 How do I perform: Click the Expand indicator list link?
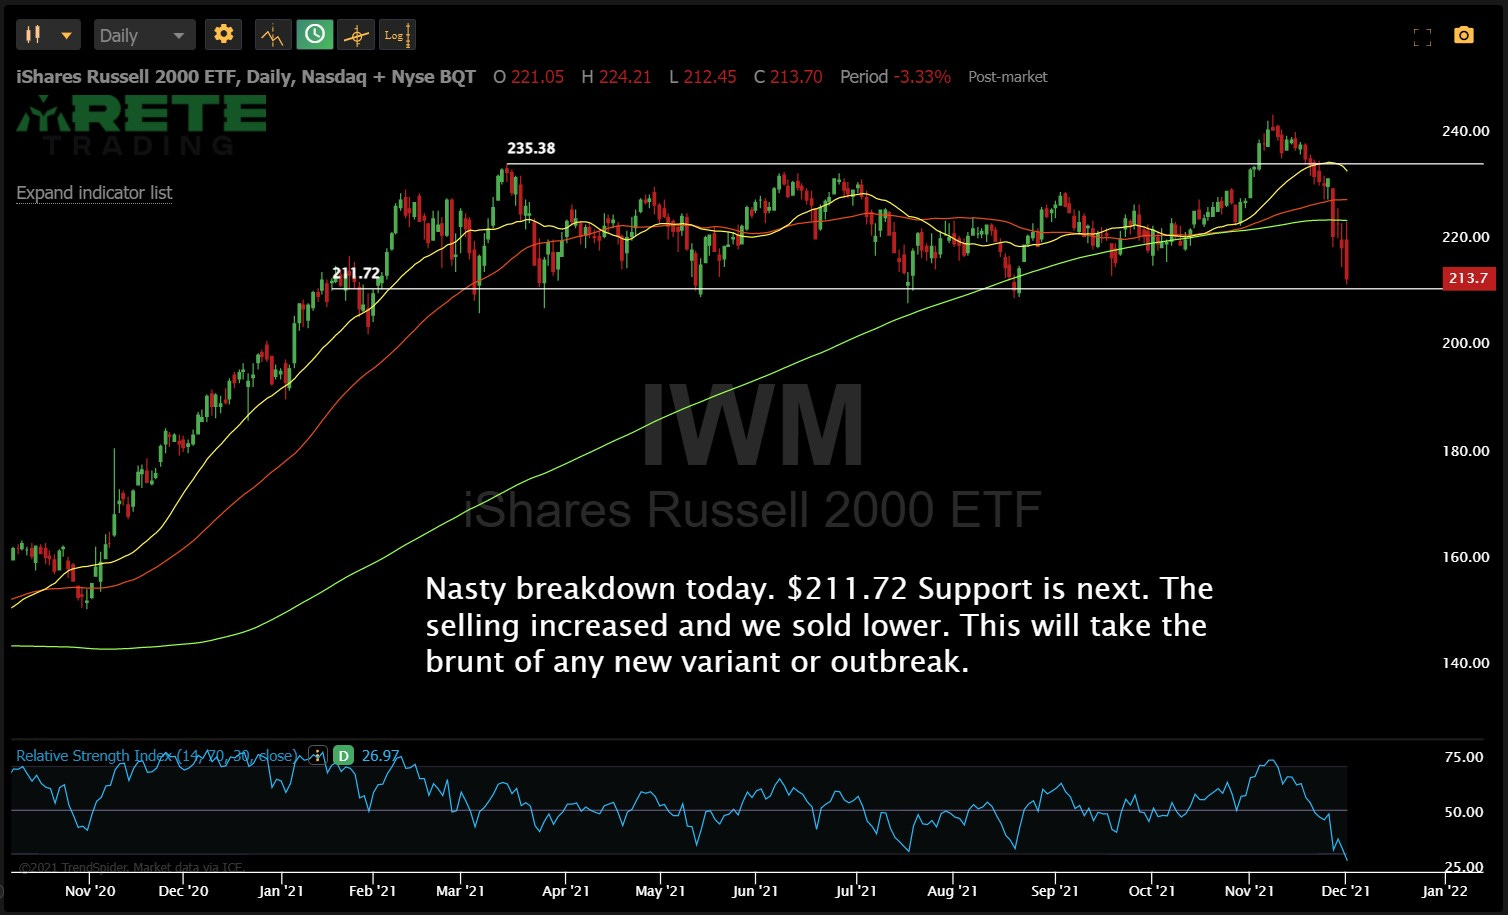tap(94, 192)
